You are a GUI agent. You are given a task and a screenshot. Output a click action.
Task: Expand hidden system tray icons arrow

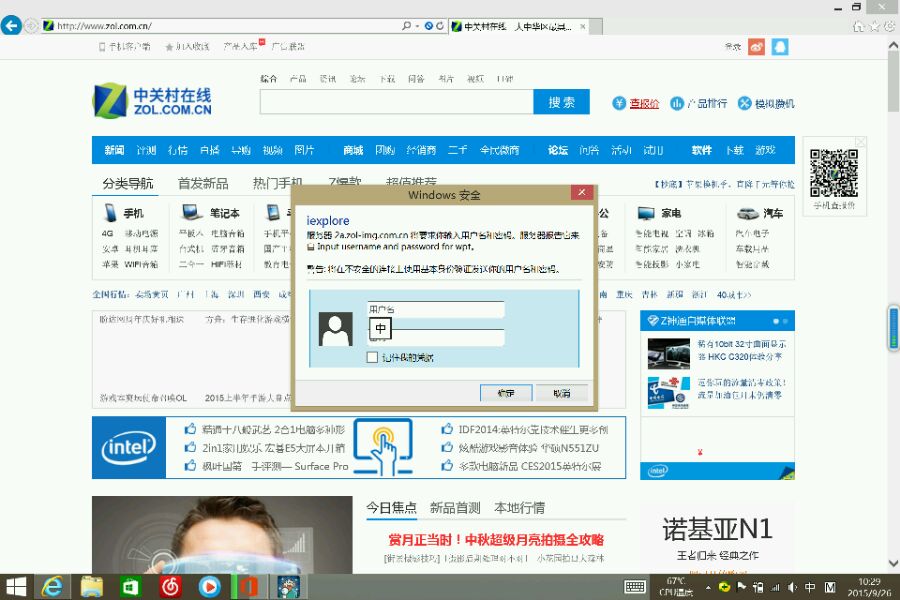pos(708,587)
